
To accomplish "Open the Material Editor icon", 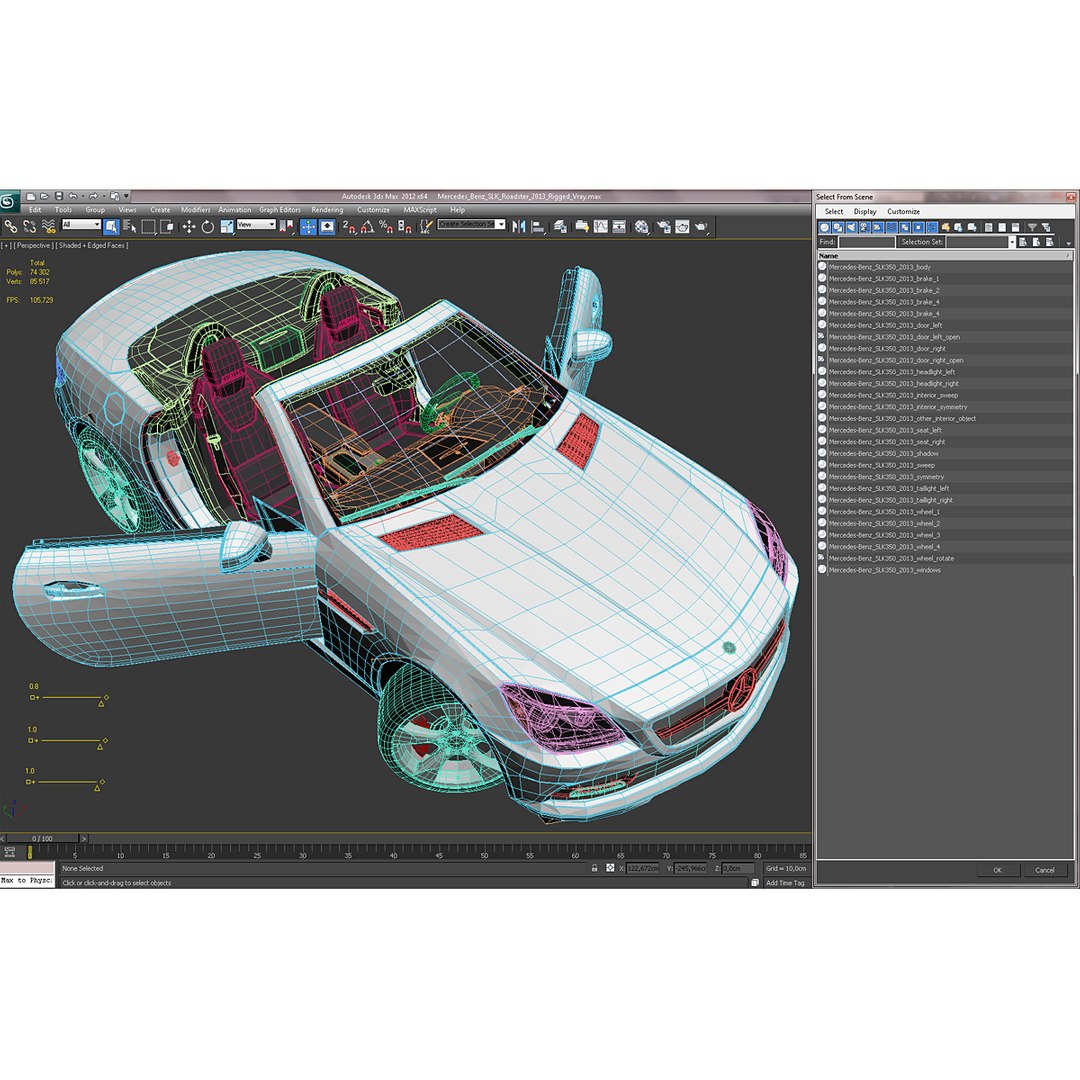I will 641,226.
